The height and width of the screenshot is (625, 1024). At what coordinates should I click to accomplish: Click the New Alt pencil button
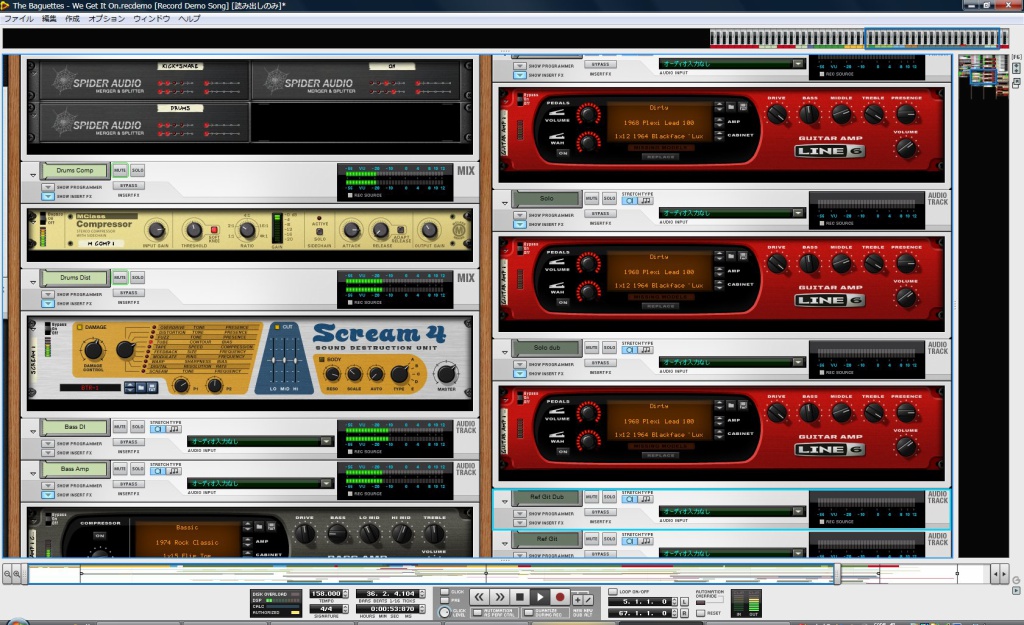[588, 599]
